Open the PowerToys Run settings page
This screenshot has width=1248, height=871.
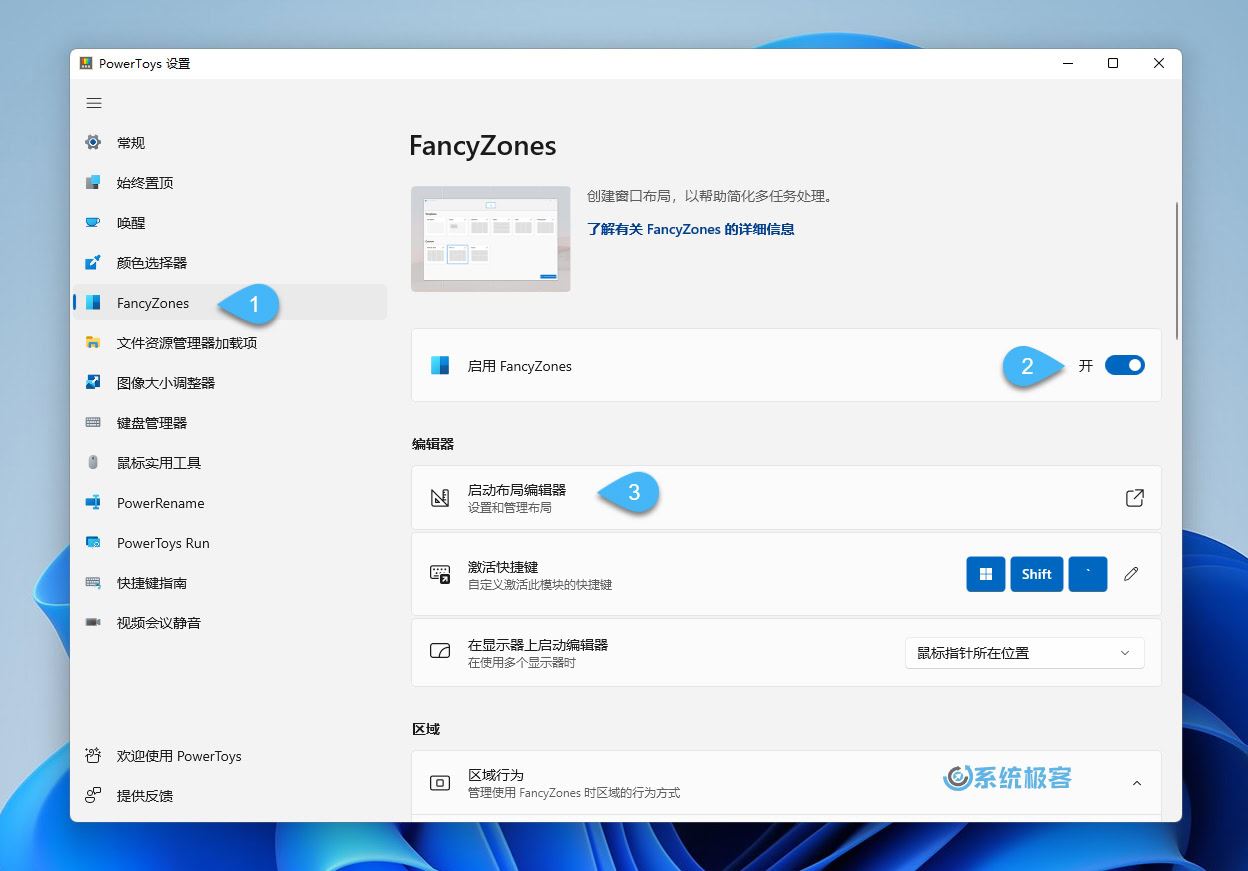pos(229,543)
